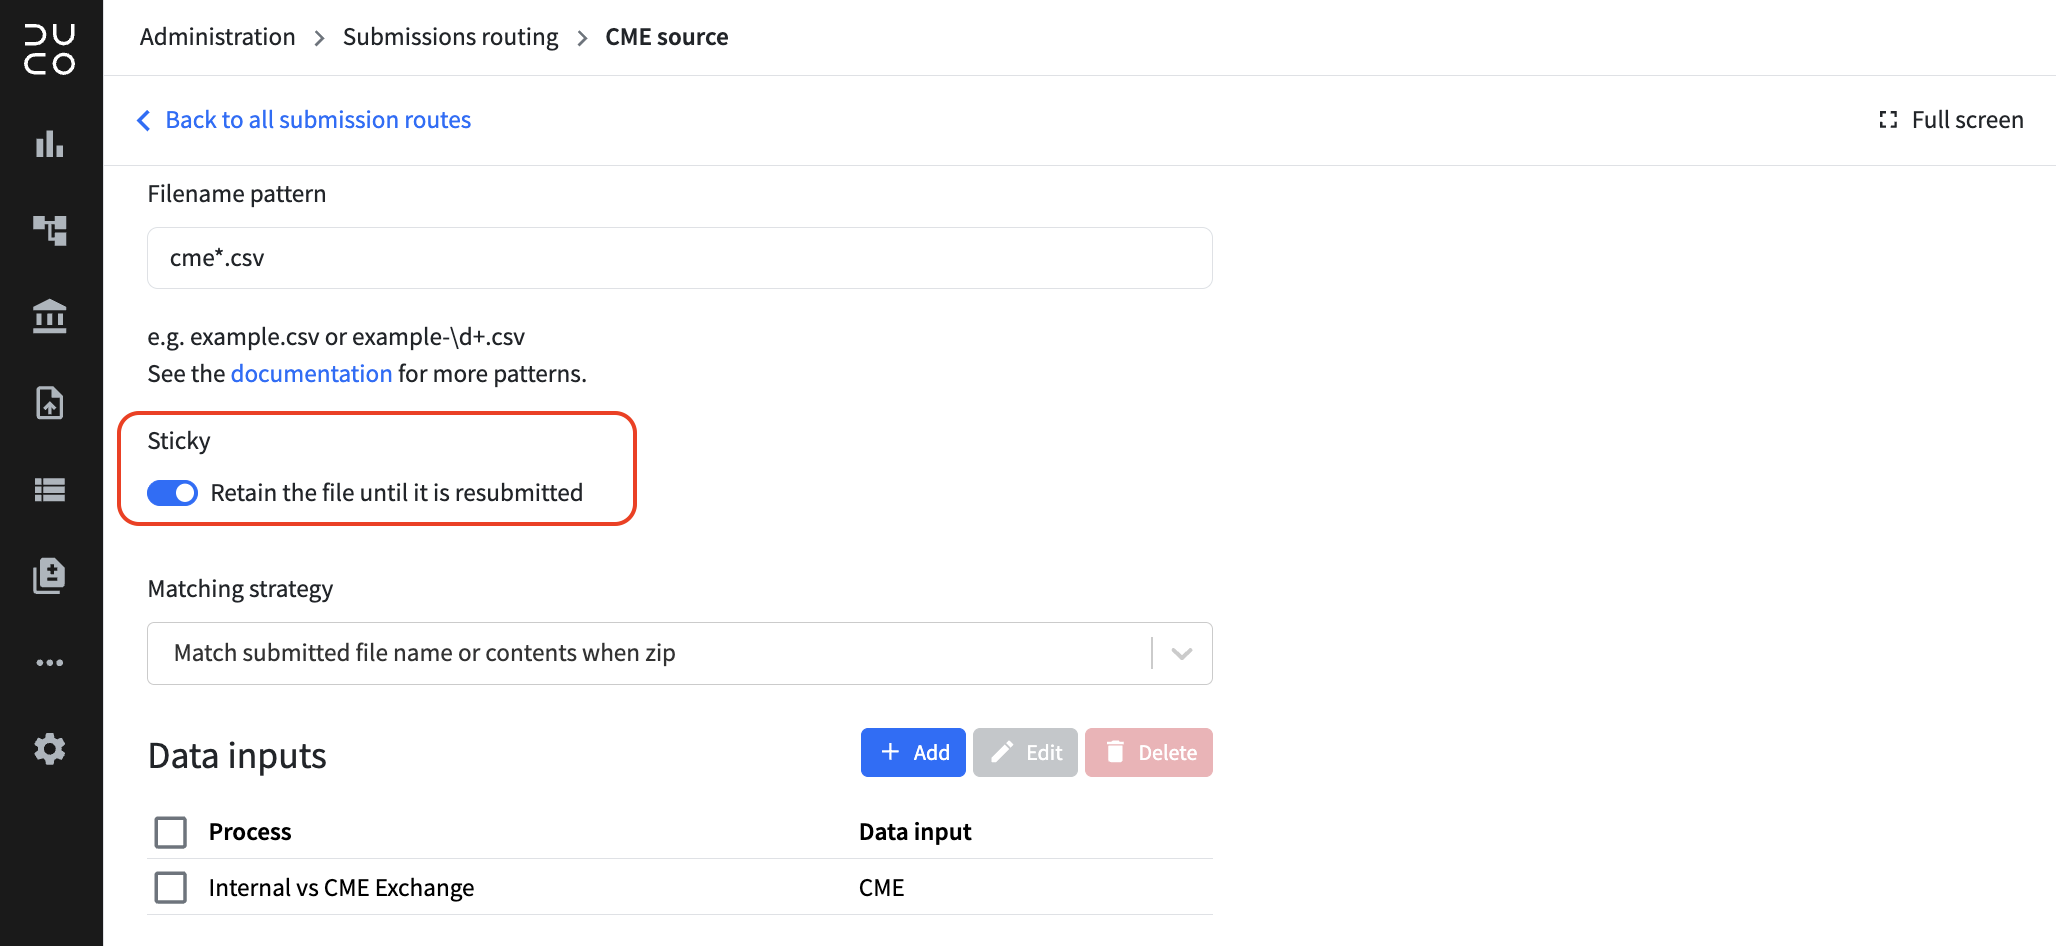The width and height of the screenshot is (2056, 946).
Task: Open the bar chart dashboard icon
Action: [50, 144]
